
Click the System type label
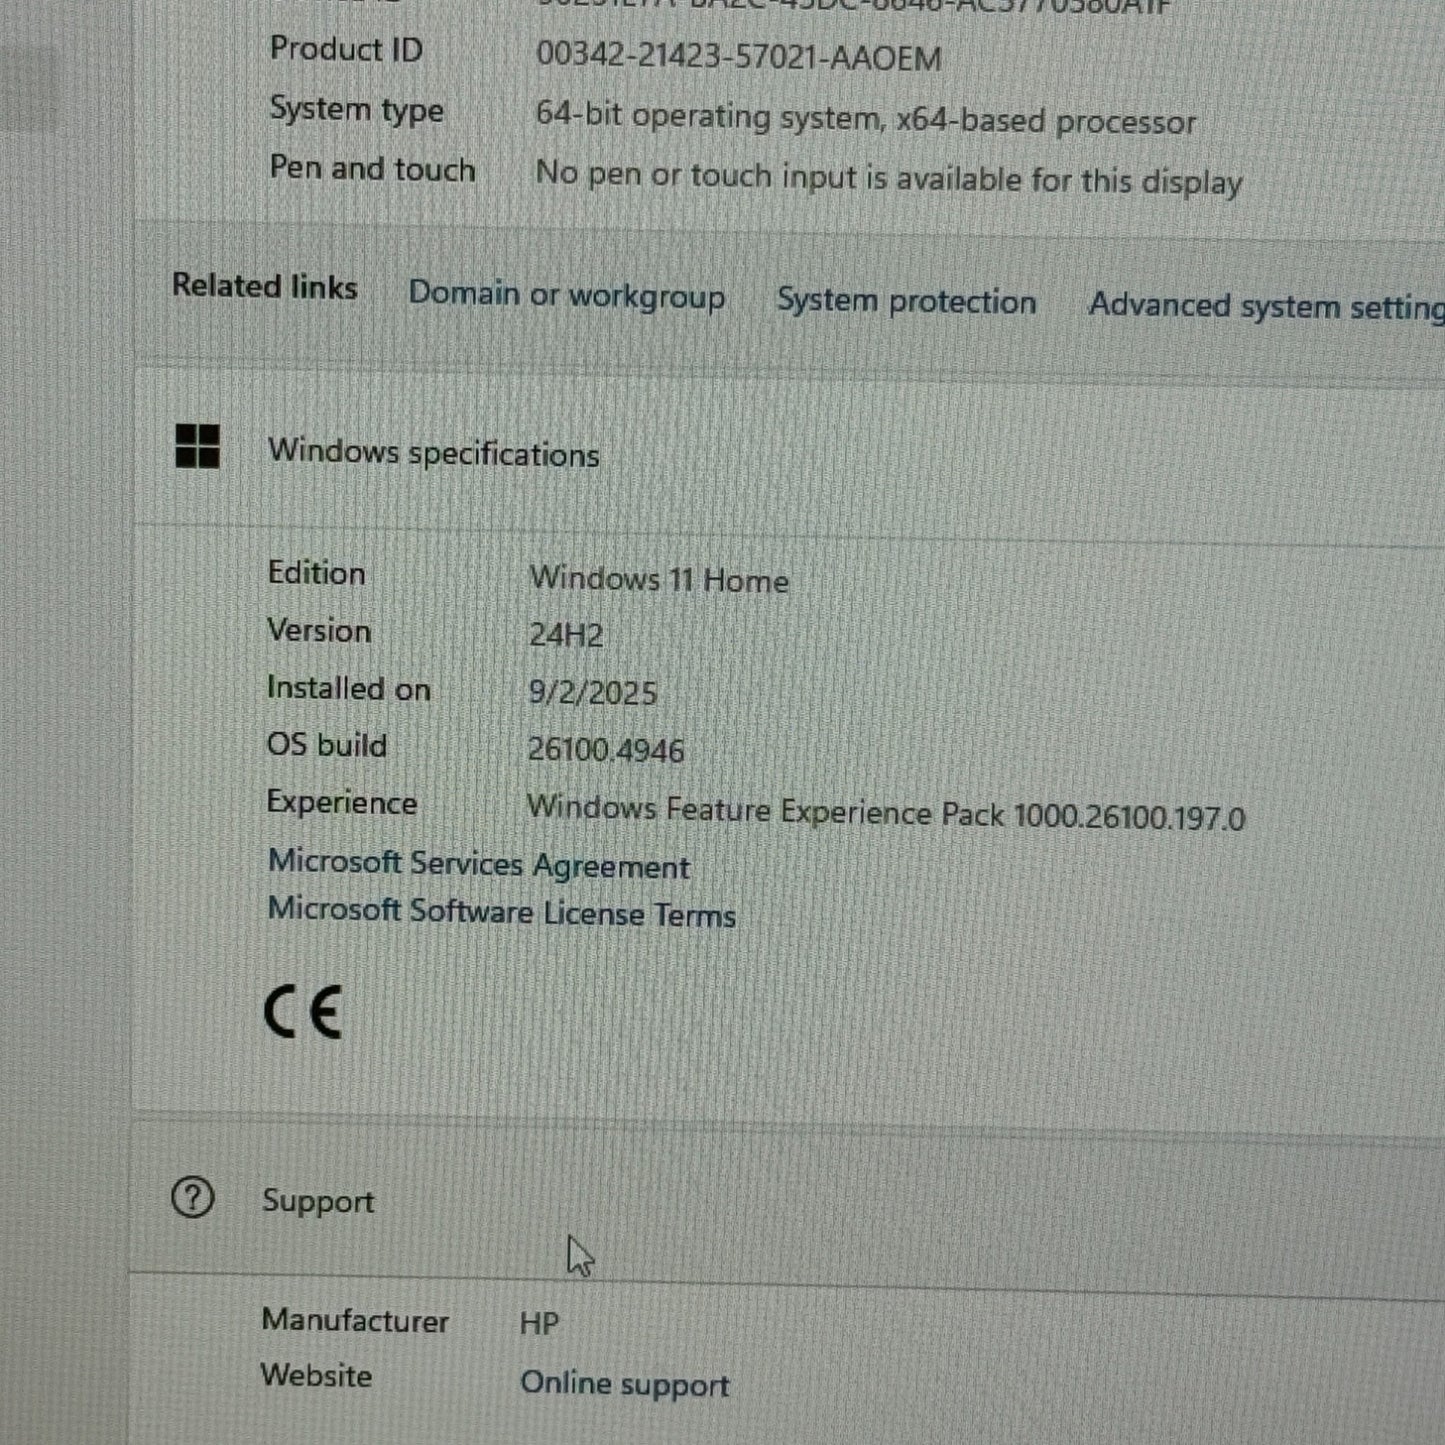pos(357,110)
